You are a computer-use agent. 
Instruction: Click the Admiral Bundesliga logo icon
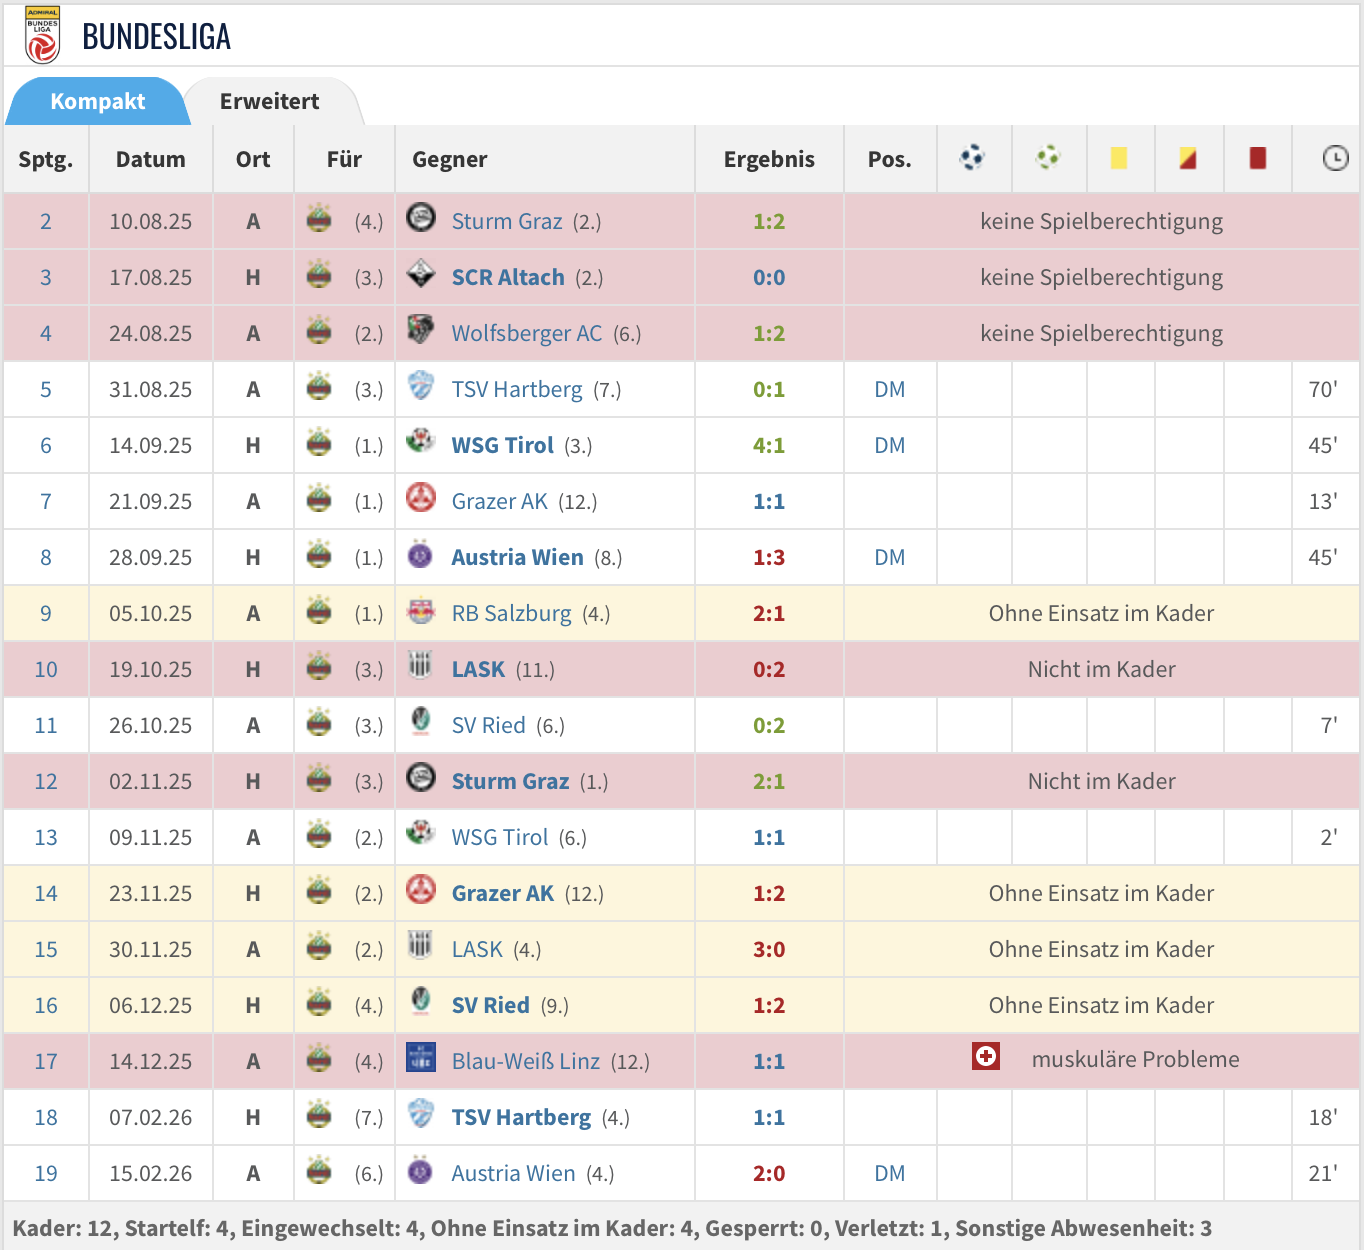pos(42,35)
